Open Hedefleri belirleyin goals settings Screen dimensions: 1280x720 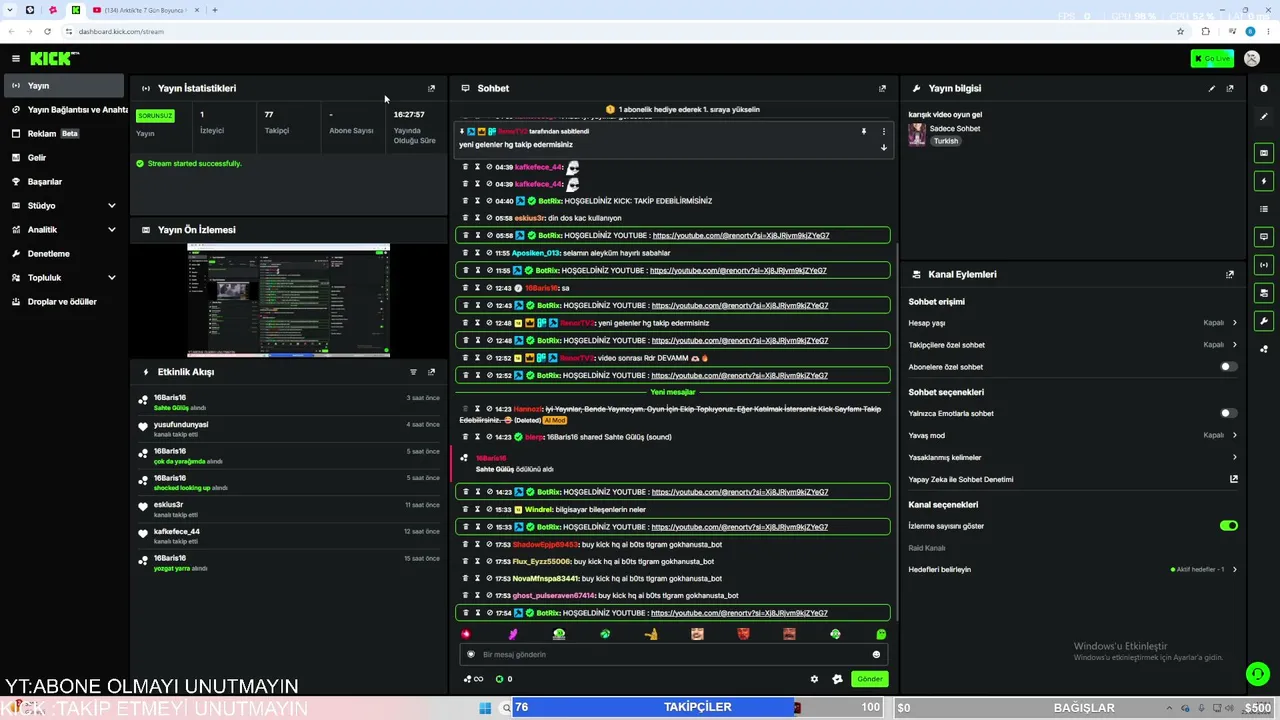pos(1073,569)
